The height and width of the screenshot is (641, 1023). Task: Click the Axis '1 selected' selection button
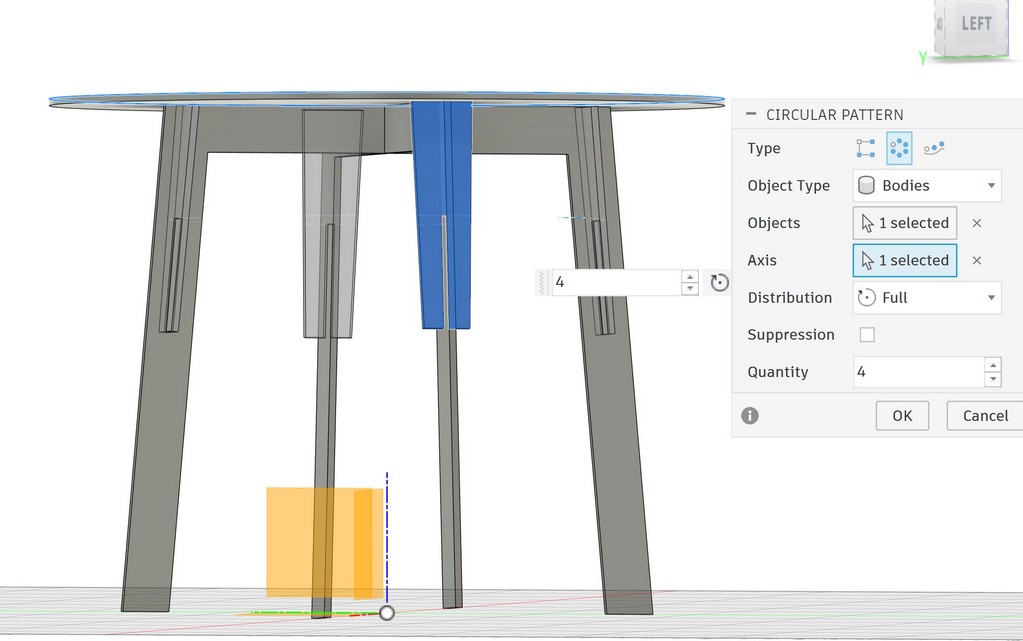pos(905,260)
